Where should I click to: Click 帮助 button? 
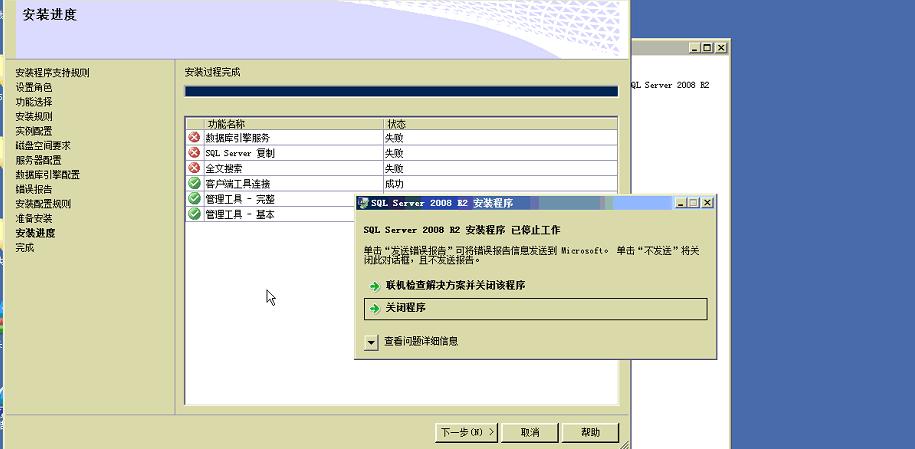tap(590, 433)
